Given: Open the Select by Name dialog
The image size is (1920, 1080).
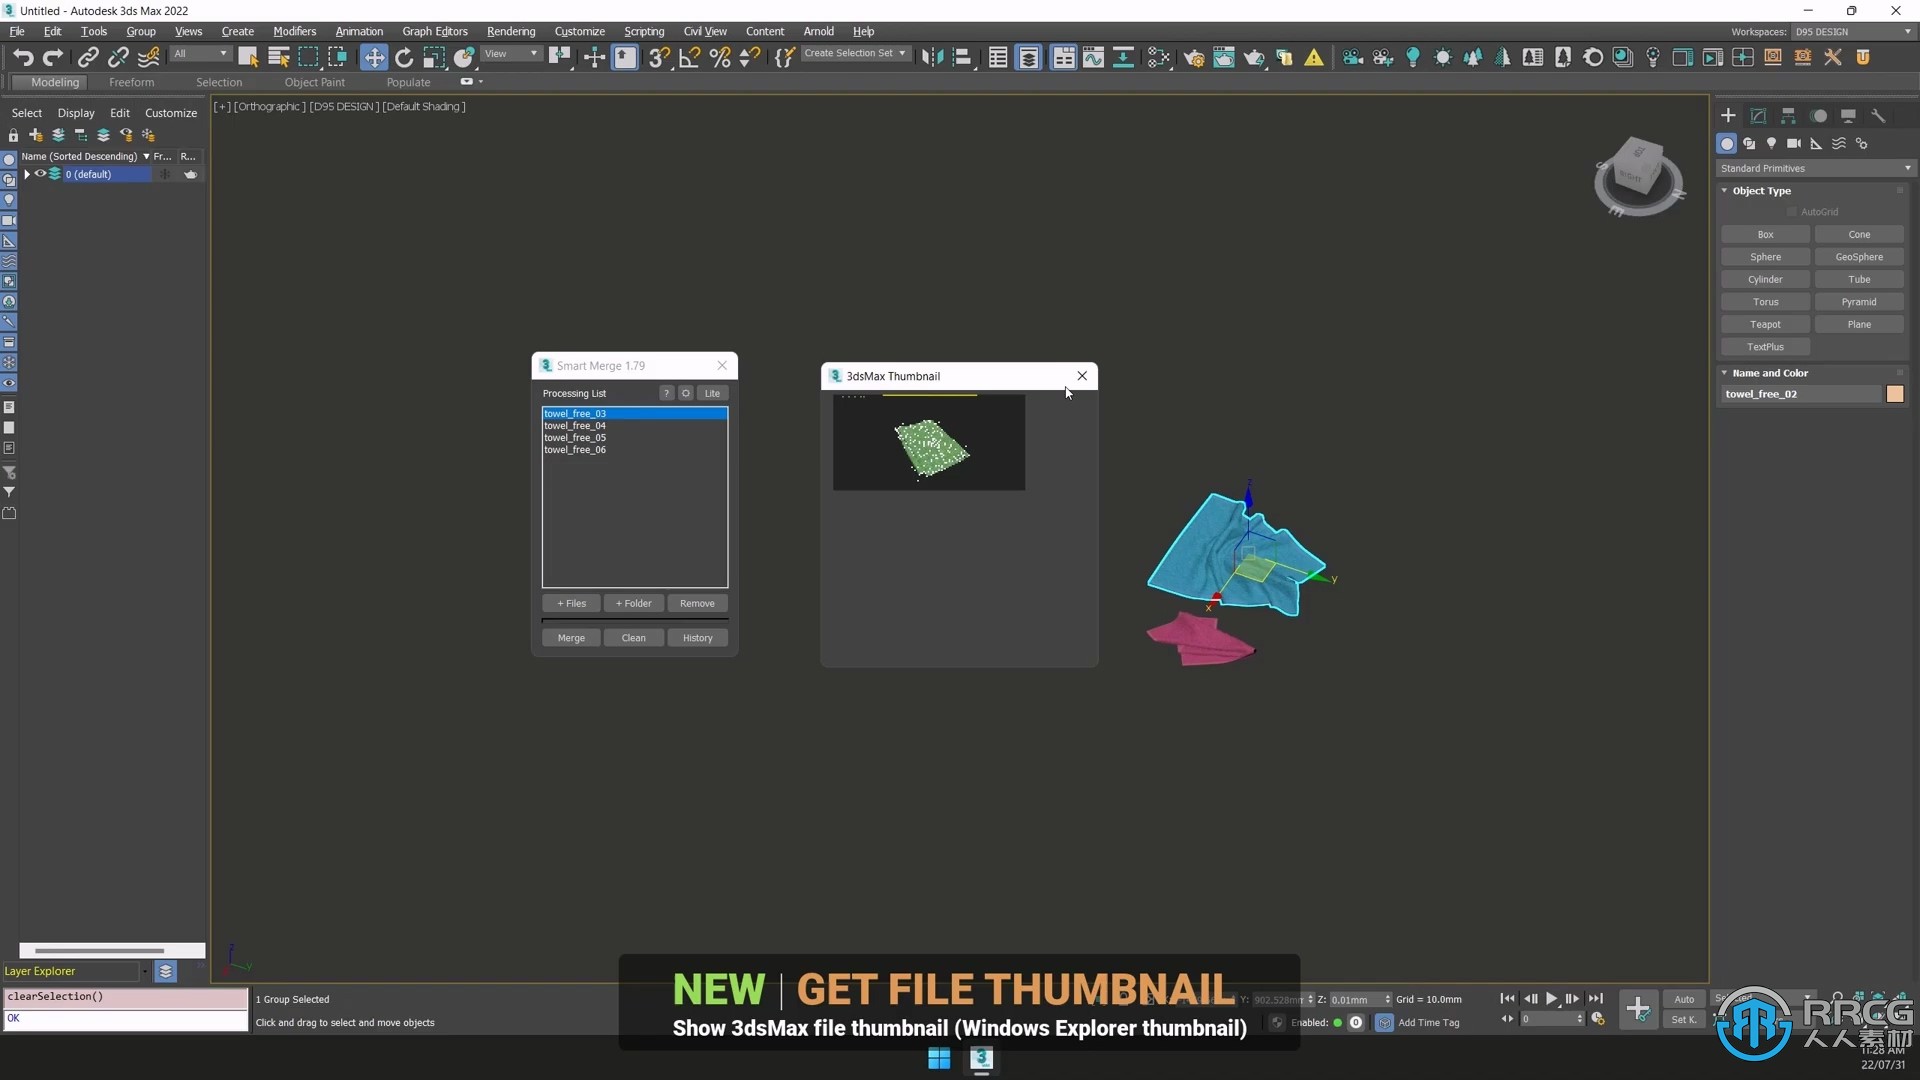Looking at the screenshot, I should click(278, 57).
